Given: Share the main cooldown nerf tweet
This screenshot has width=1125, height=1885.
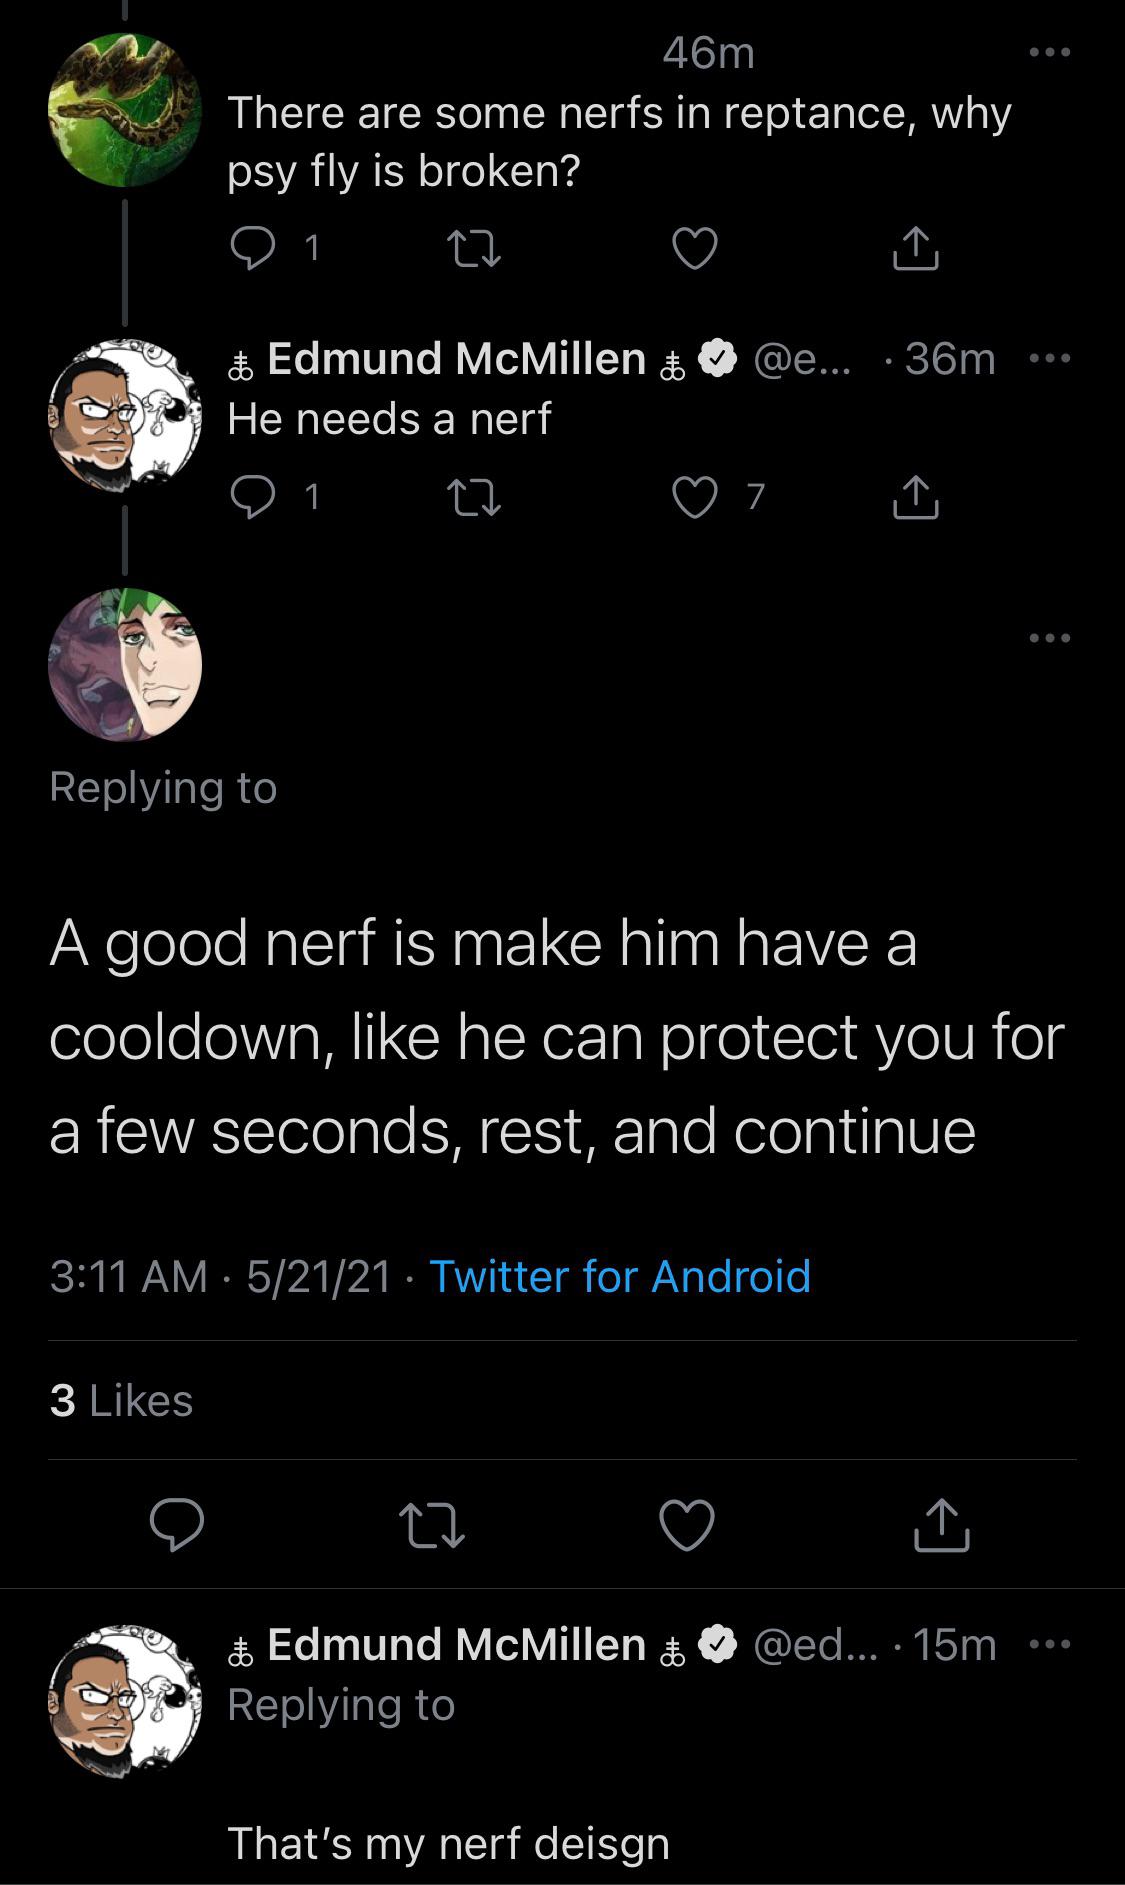Looking at the screenshot, I should point(942,1525).
